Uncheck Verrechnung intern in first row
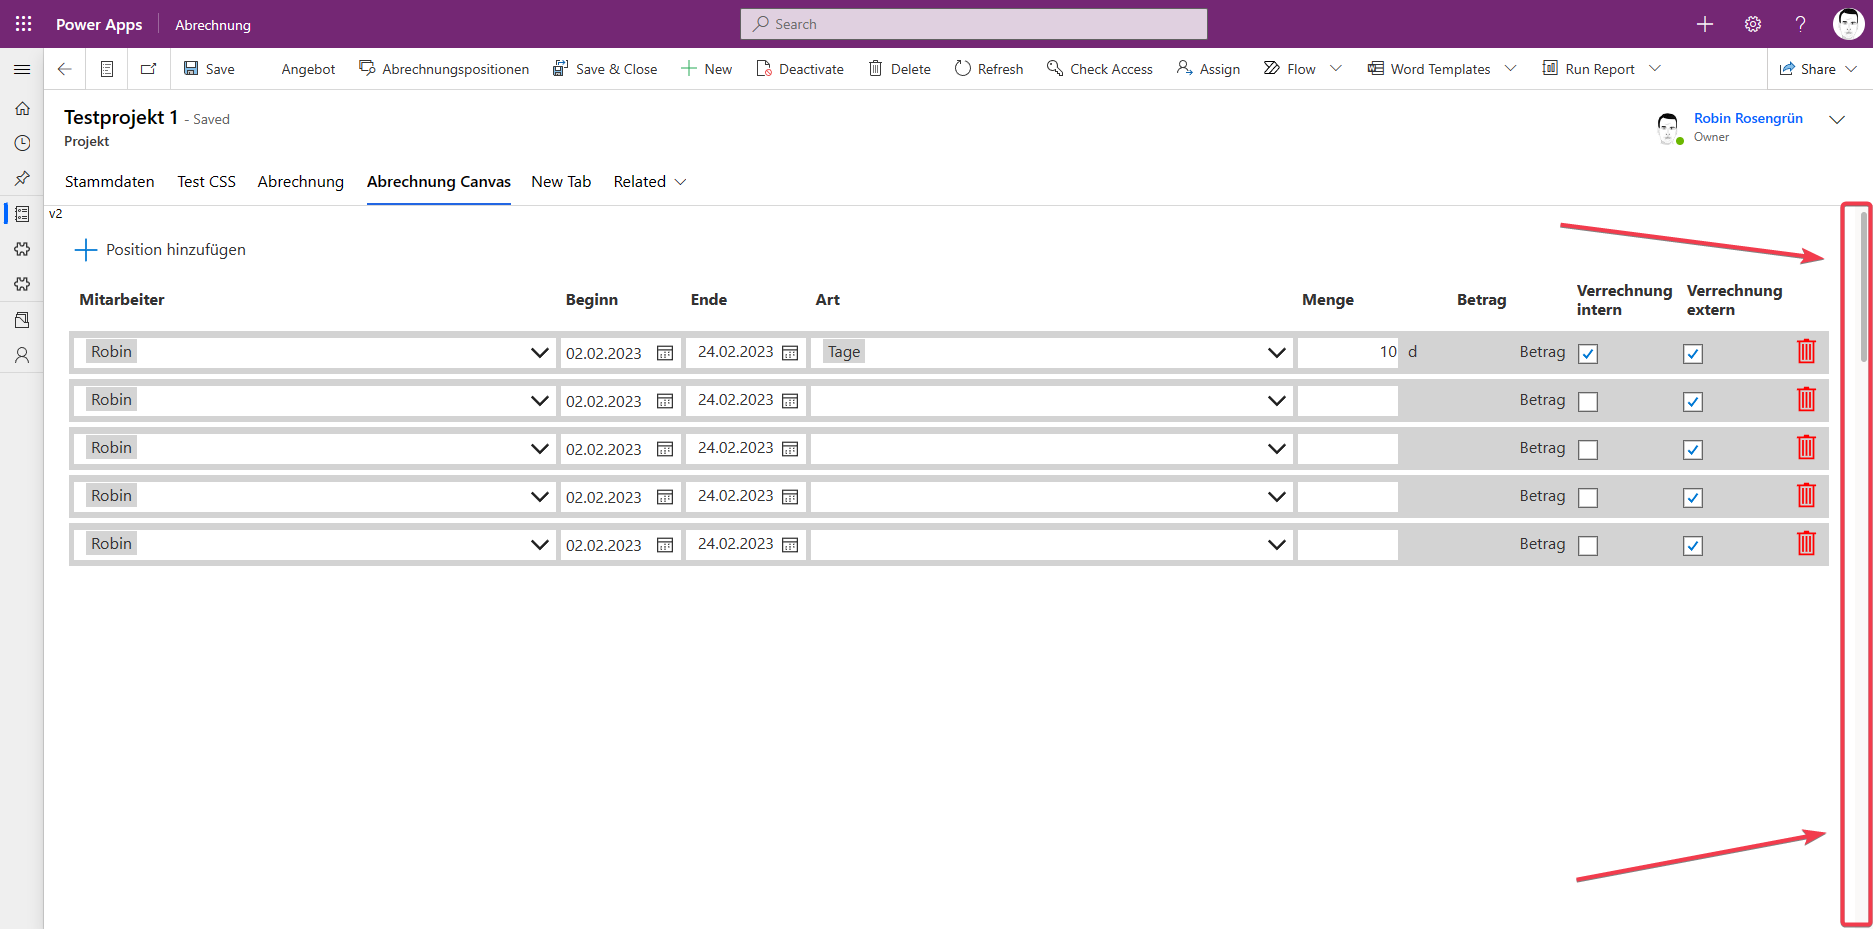This screenshot has height=929, width=1873. pos(1588,354)
